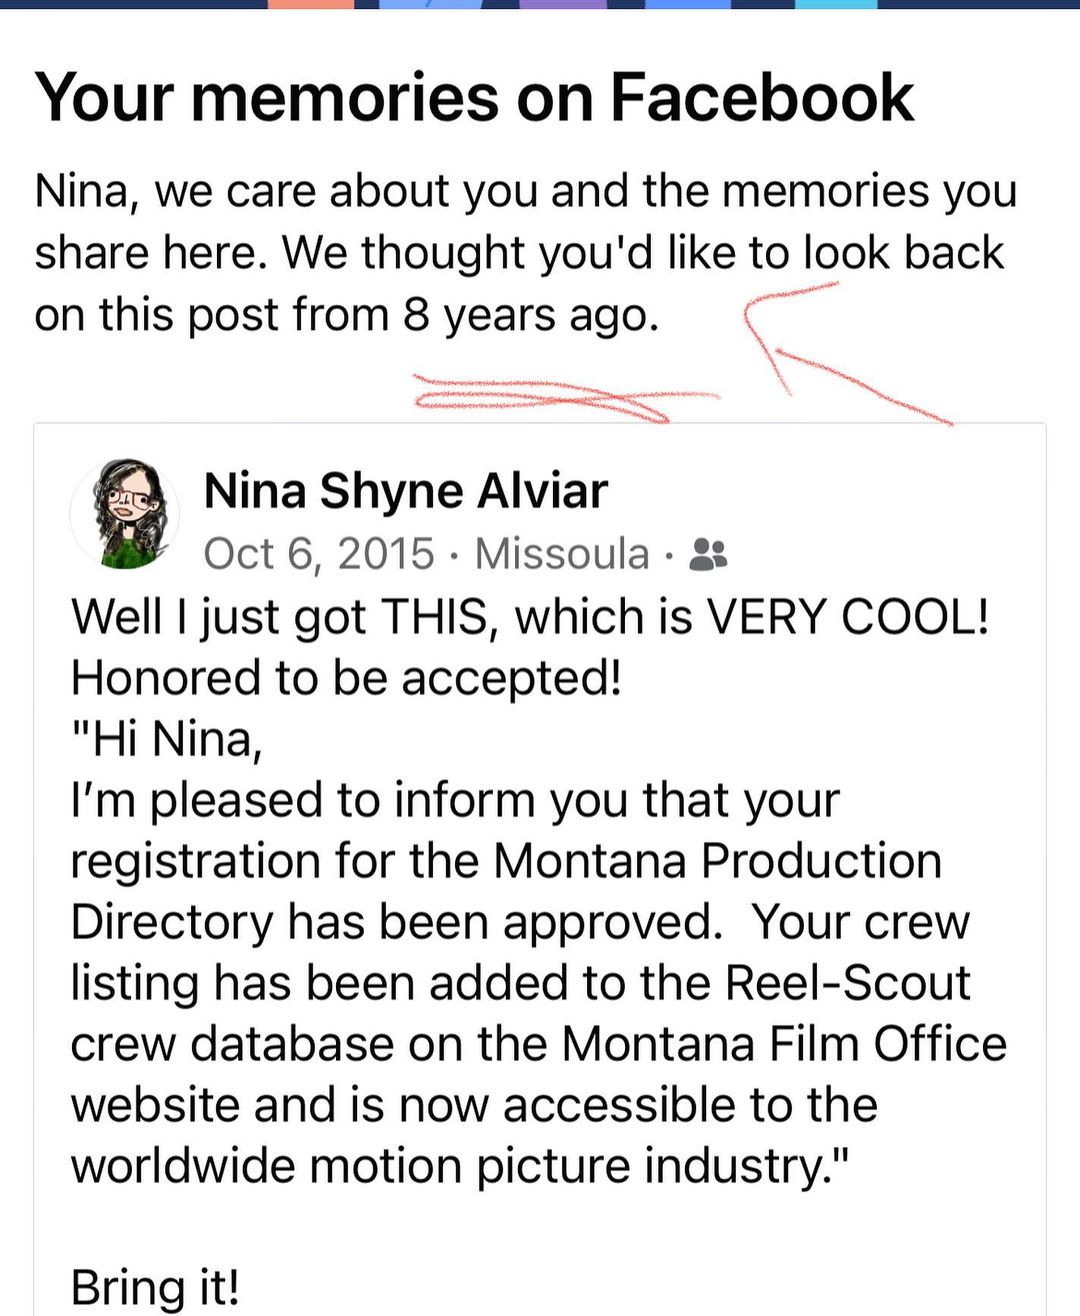Select the Missoula location tag
Screen dimensions: 1080x1316
561,554
